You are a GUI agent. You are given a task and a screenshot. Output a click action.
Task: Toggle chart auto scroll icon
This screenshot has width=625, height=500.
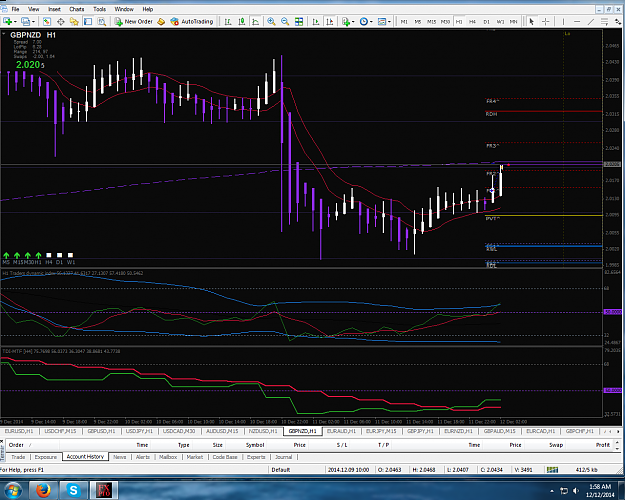(x=316, y=22)
